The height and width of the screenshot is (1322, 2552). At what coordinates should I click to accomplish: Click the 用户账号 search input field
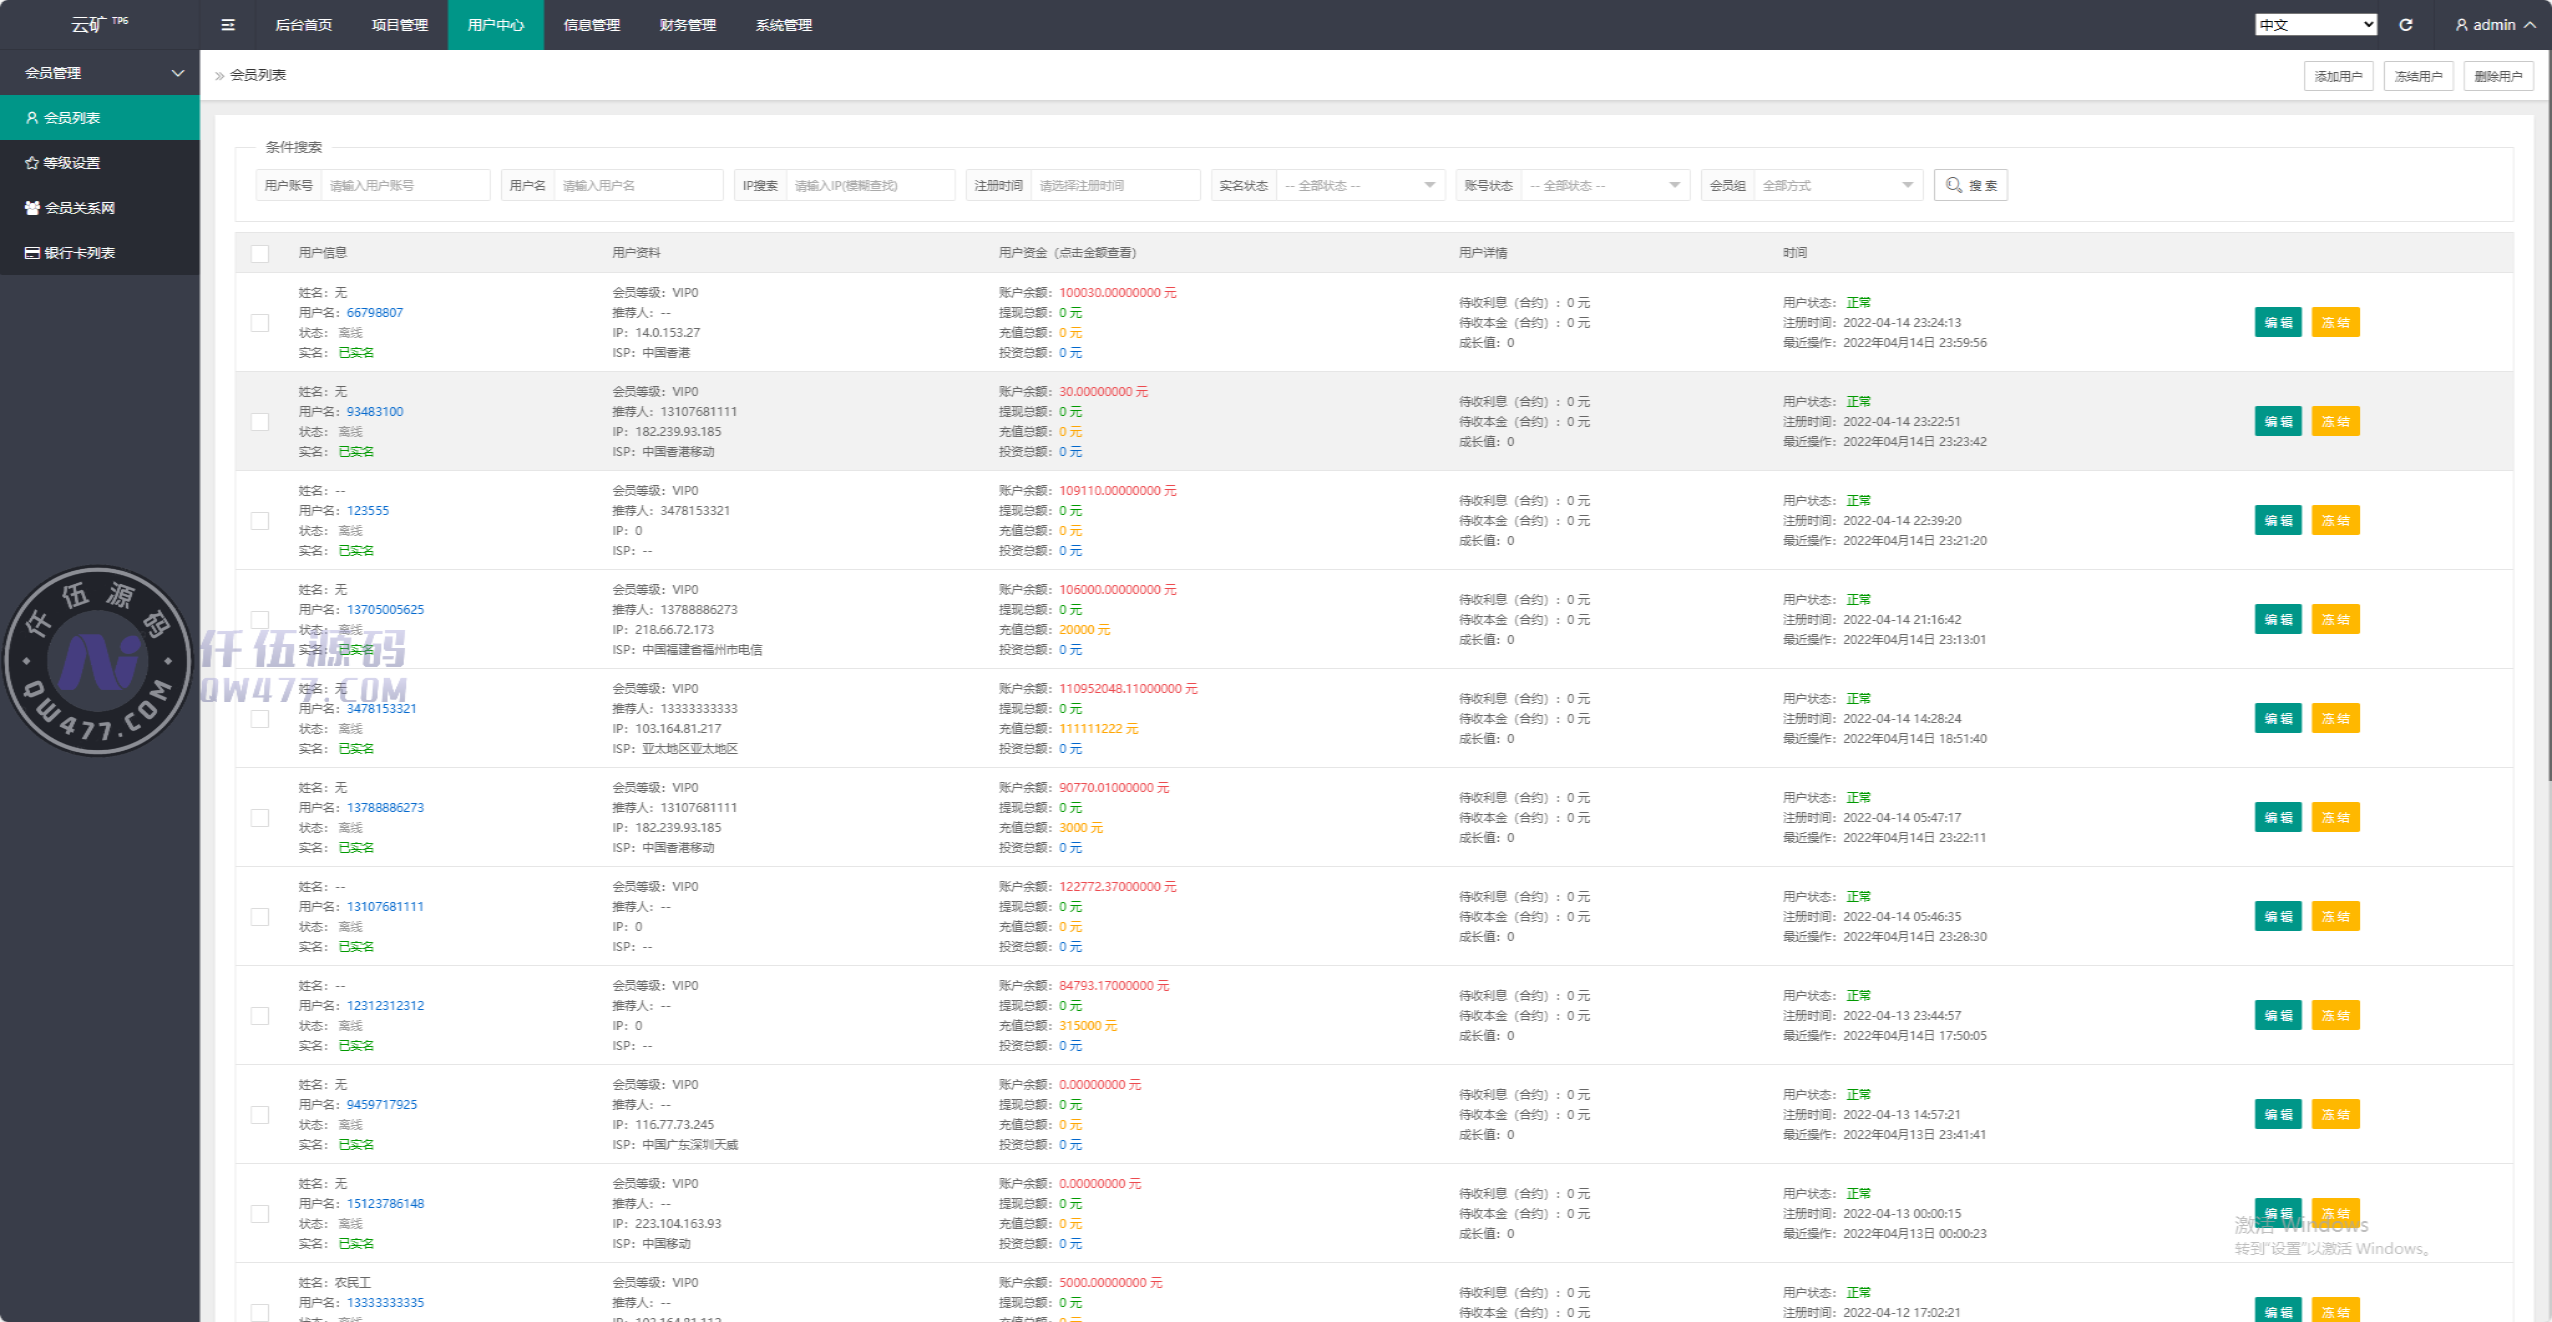tap(405, 185)
